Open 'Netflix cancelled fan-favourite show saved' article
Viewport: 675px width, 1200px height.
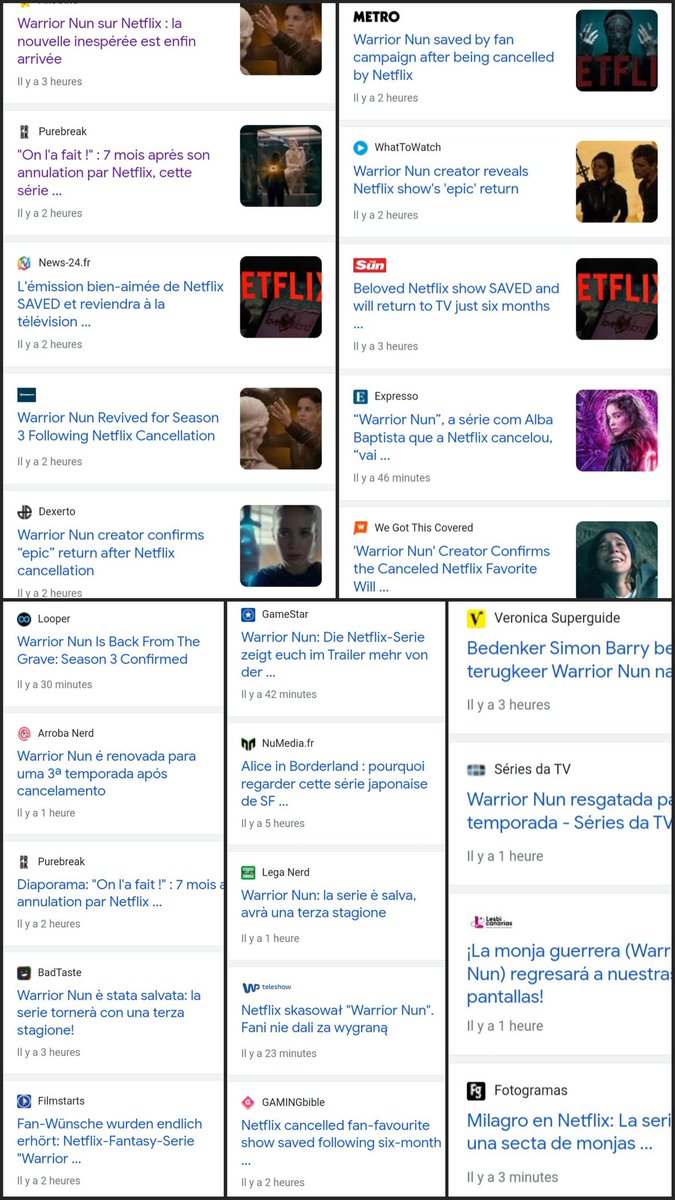point(341,1142)
